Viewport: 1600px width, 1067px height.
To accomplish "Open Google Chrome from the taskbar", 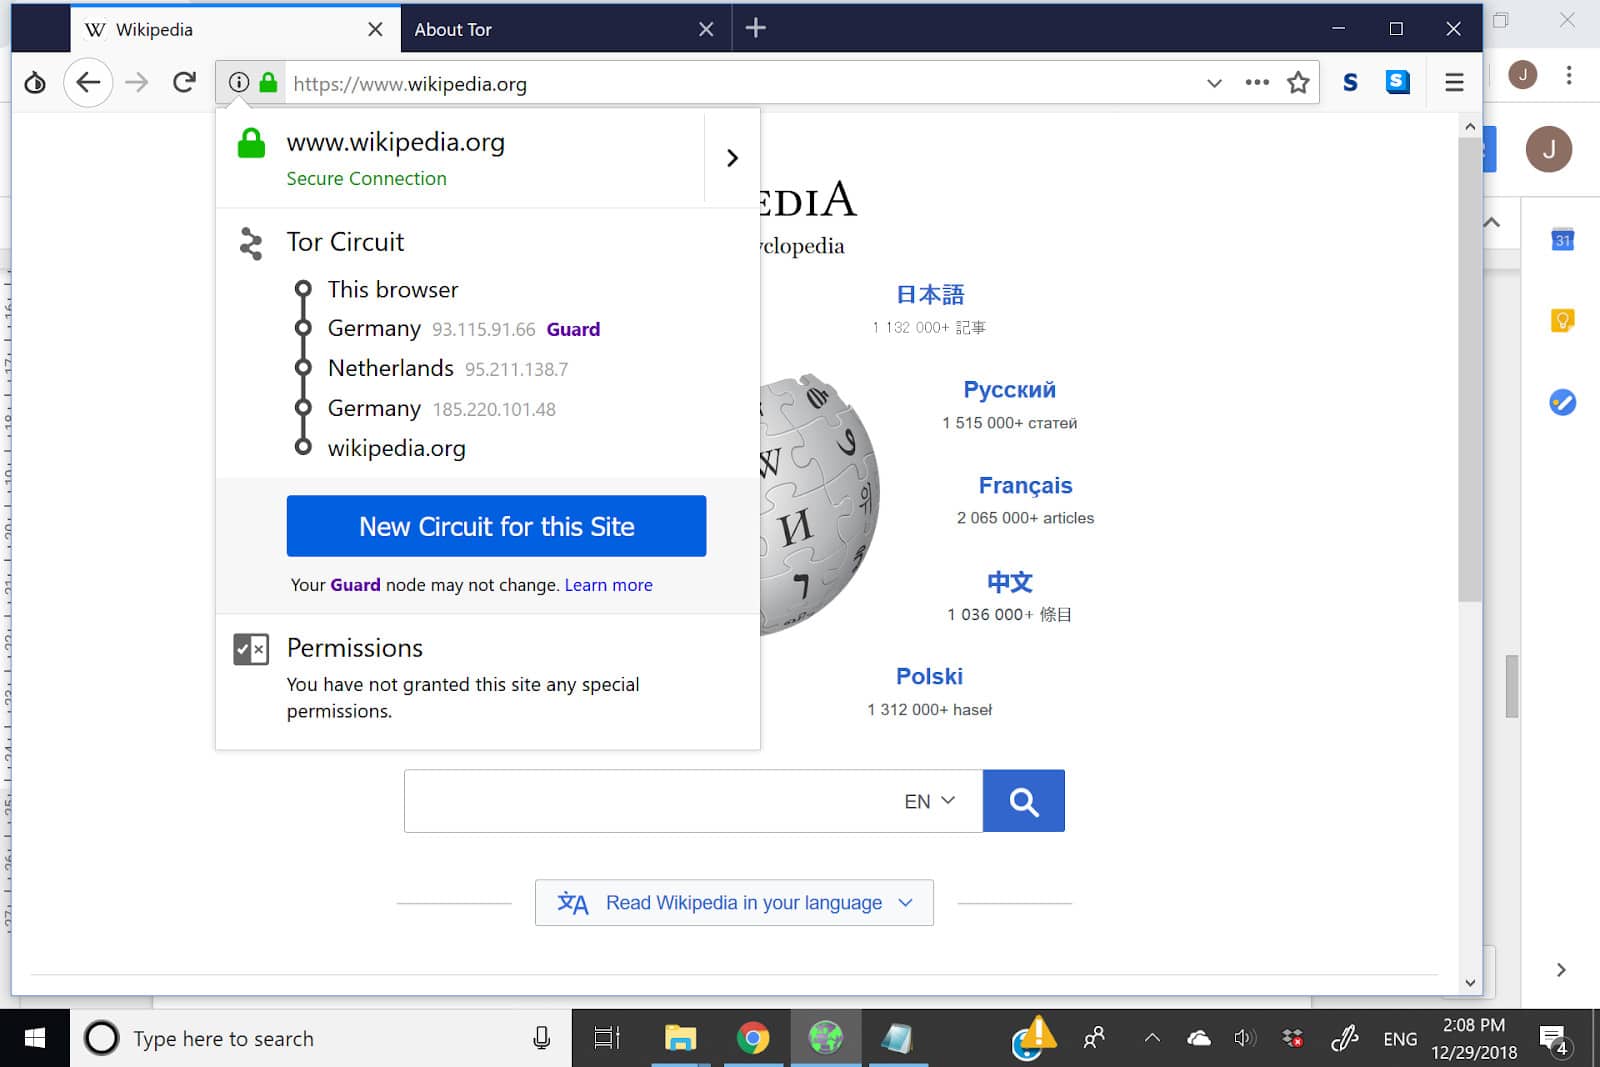I will click(753, 1038).
